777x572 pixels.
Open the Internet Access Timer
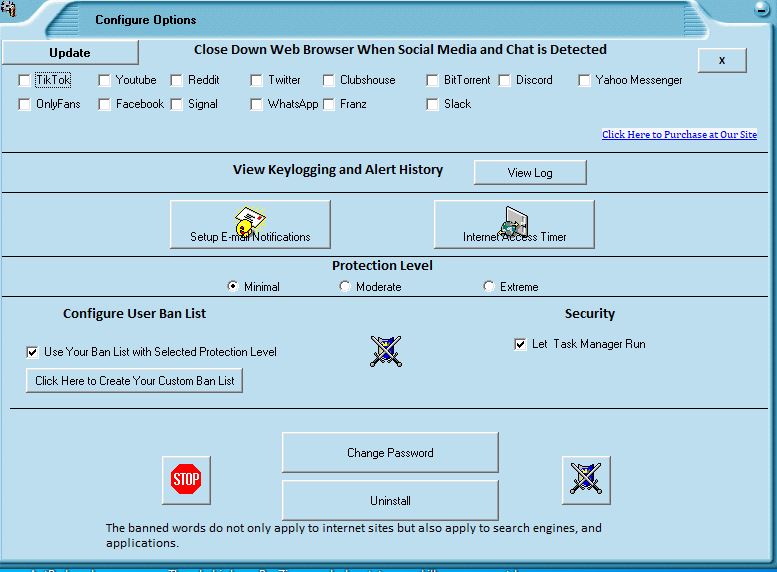[x=514, y=225]
